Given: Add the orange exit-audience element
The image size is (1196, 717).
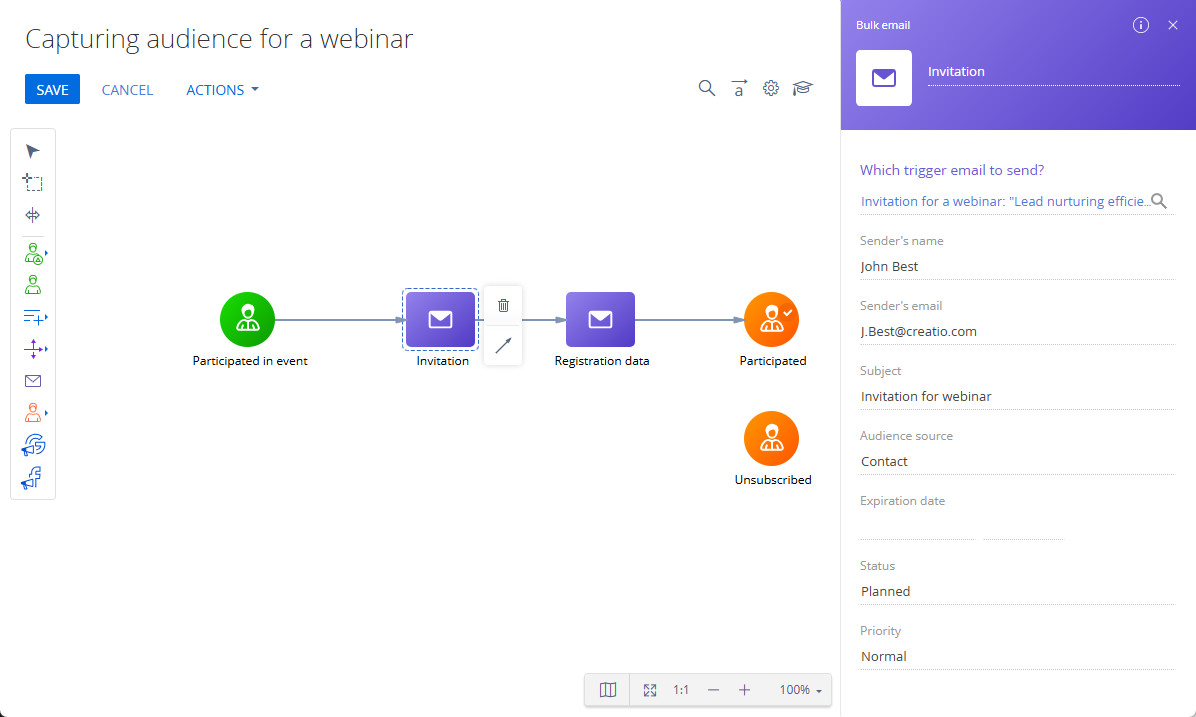Looking at the screenshot, I should point(34,413).
